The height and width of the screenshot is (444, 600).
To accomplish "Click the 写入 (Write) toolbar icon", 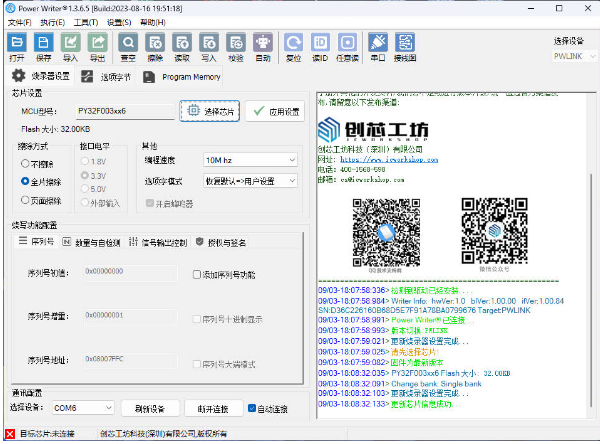I will [209, 42].
